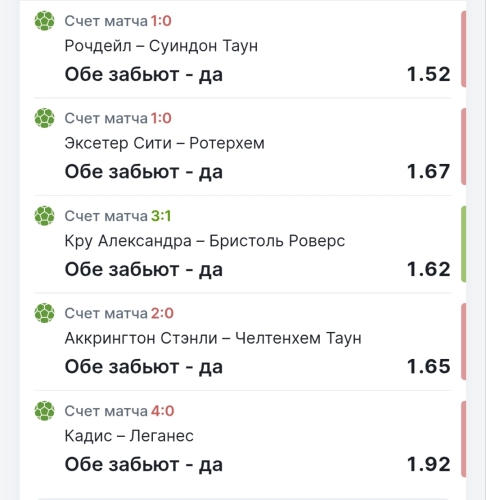The height and width of the screenshot is (500, 486).
Task: Open the Кру Александра – Бристоль Роверс match
Action: pos(205,241)
